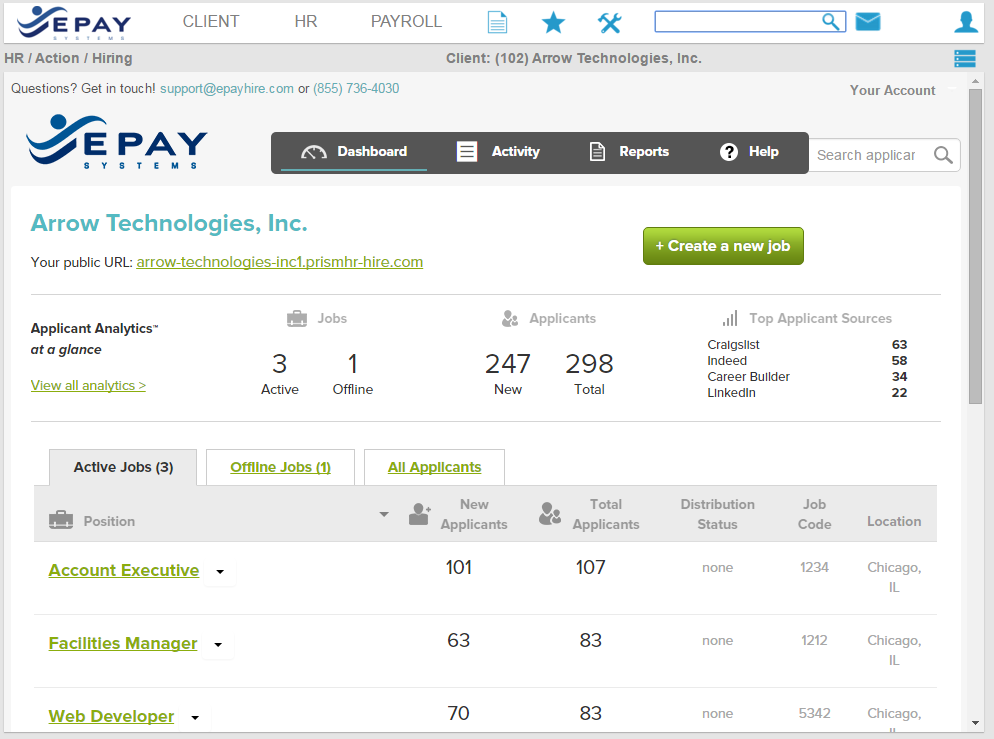
Task: Expand the Web Developer dropdown arrow
Action: coord(195,718)
